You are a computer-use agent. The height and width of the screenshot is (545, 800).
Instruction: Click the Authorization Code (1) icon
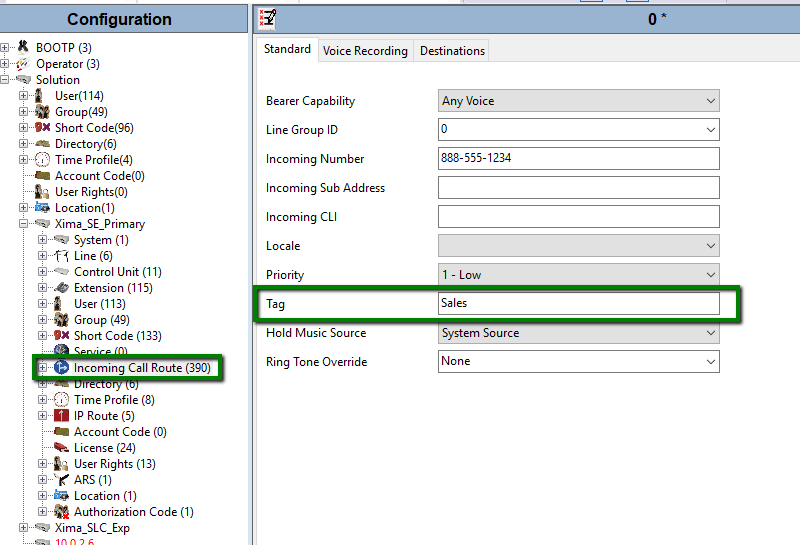[x=61, y=511]
